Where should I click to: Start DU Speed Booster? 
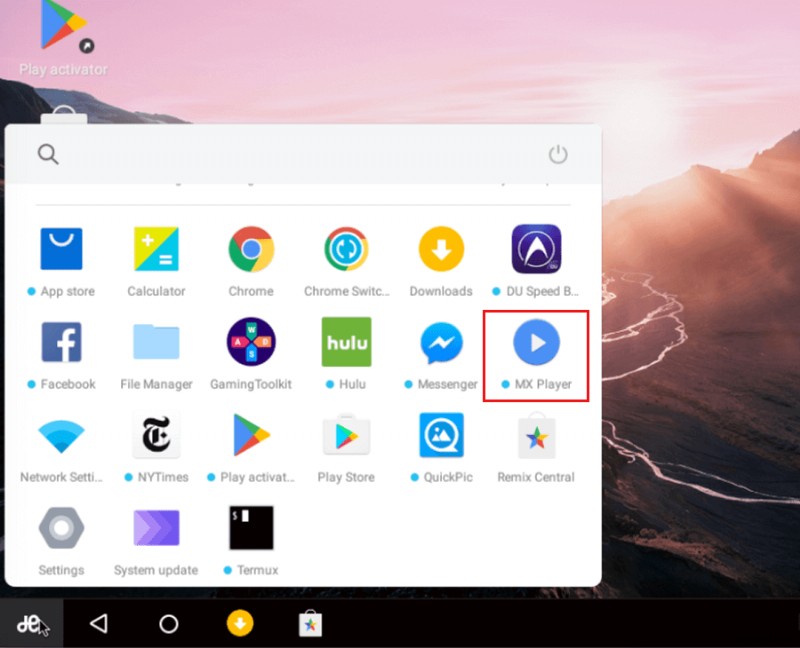click(535, 249)
